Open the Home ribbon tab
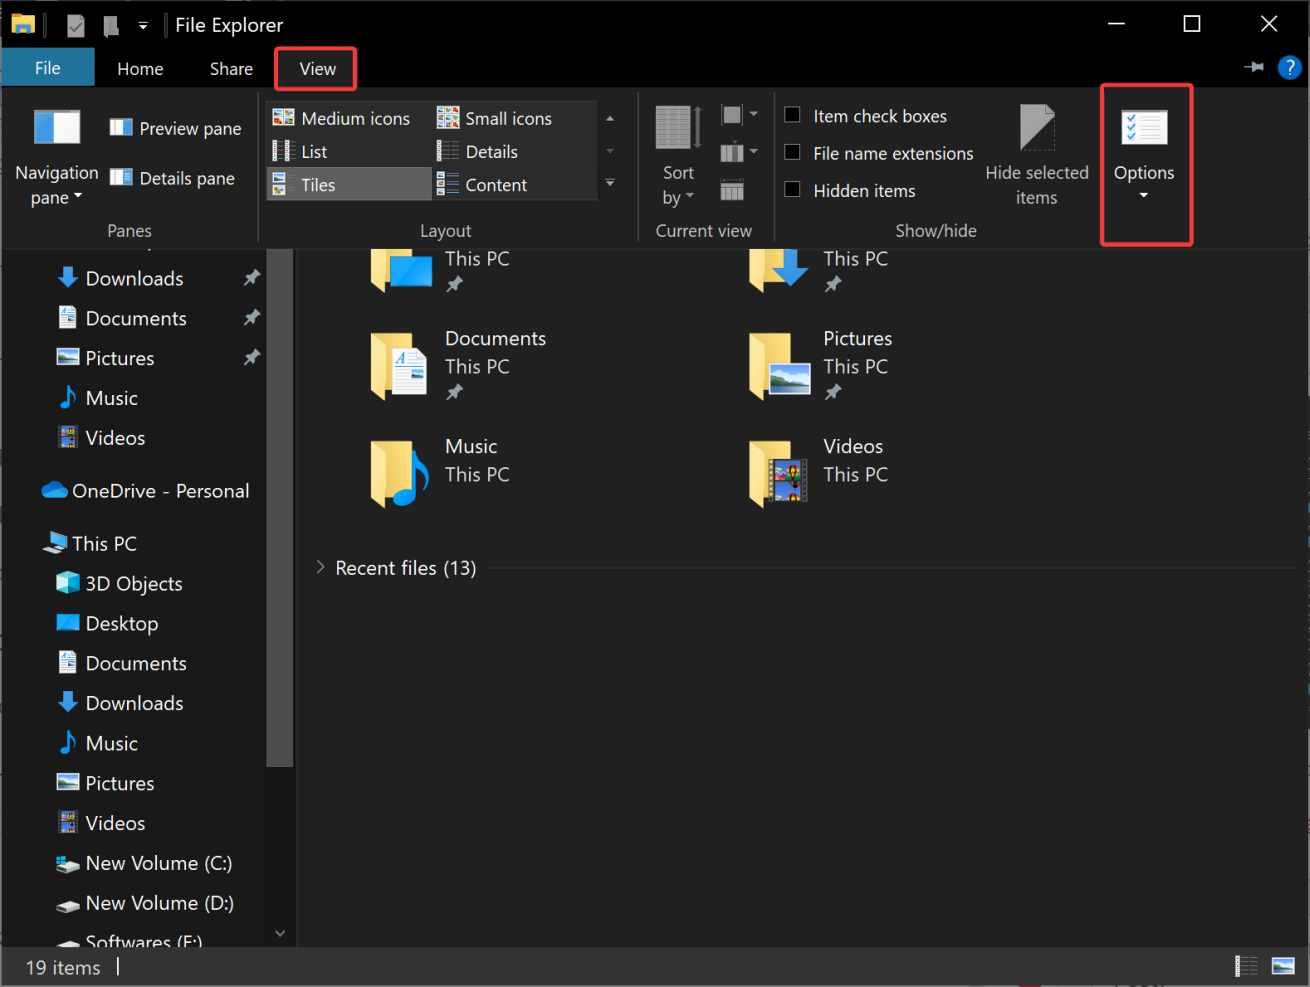1310x987 pixels. point(140,68)
